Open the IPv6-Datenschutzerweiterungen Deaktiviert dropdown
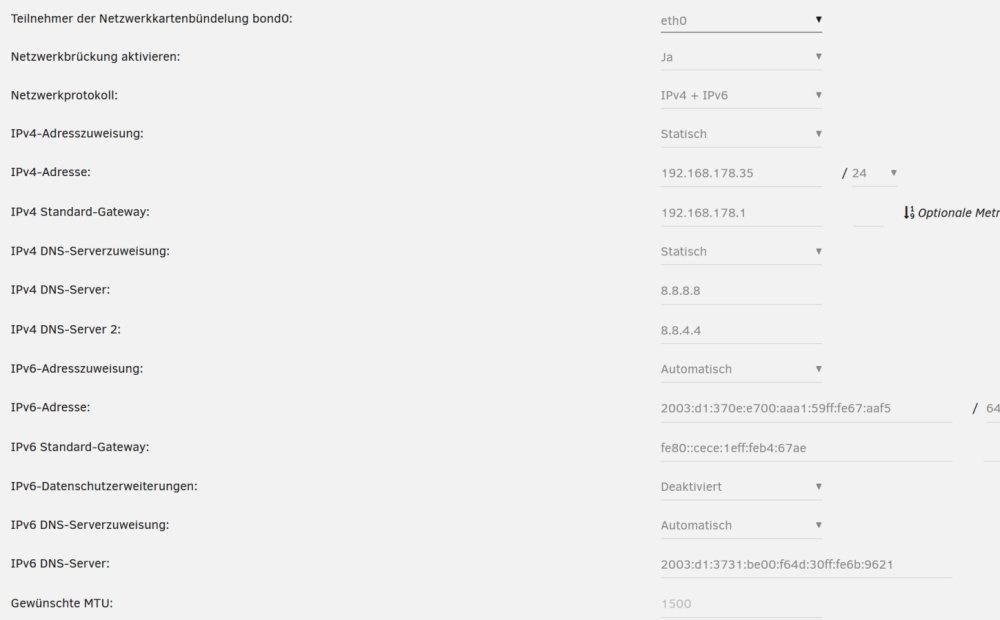The image size is (1000, 620). tap(741, 487)
